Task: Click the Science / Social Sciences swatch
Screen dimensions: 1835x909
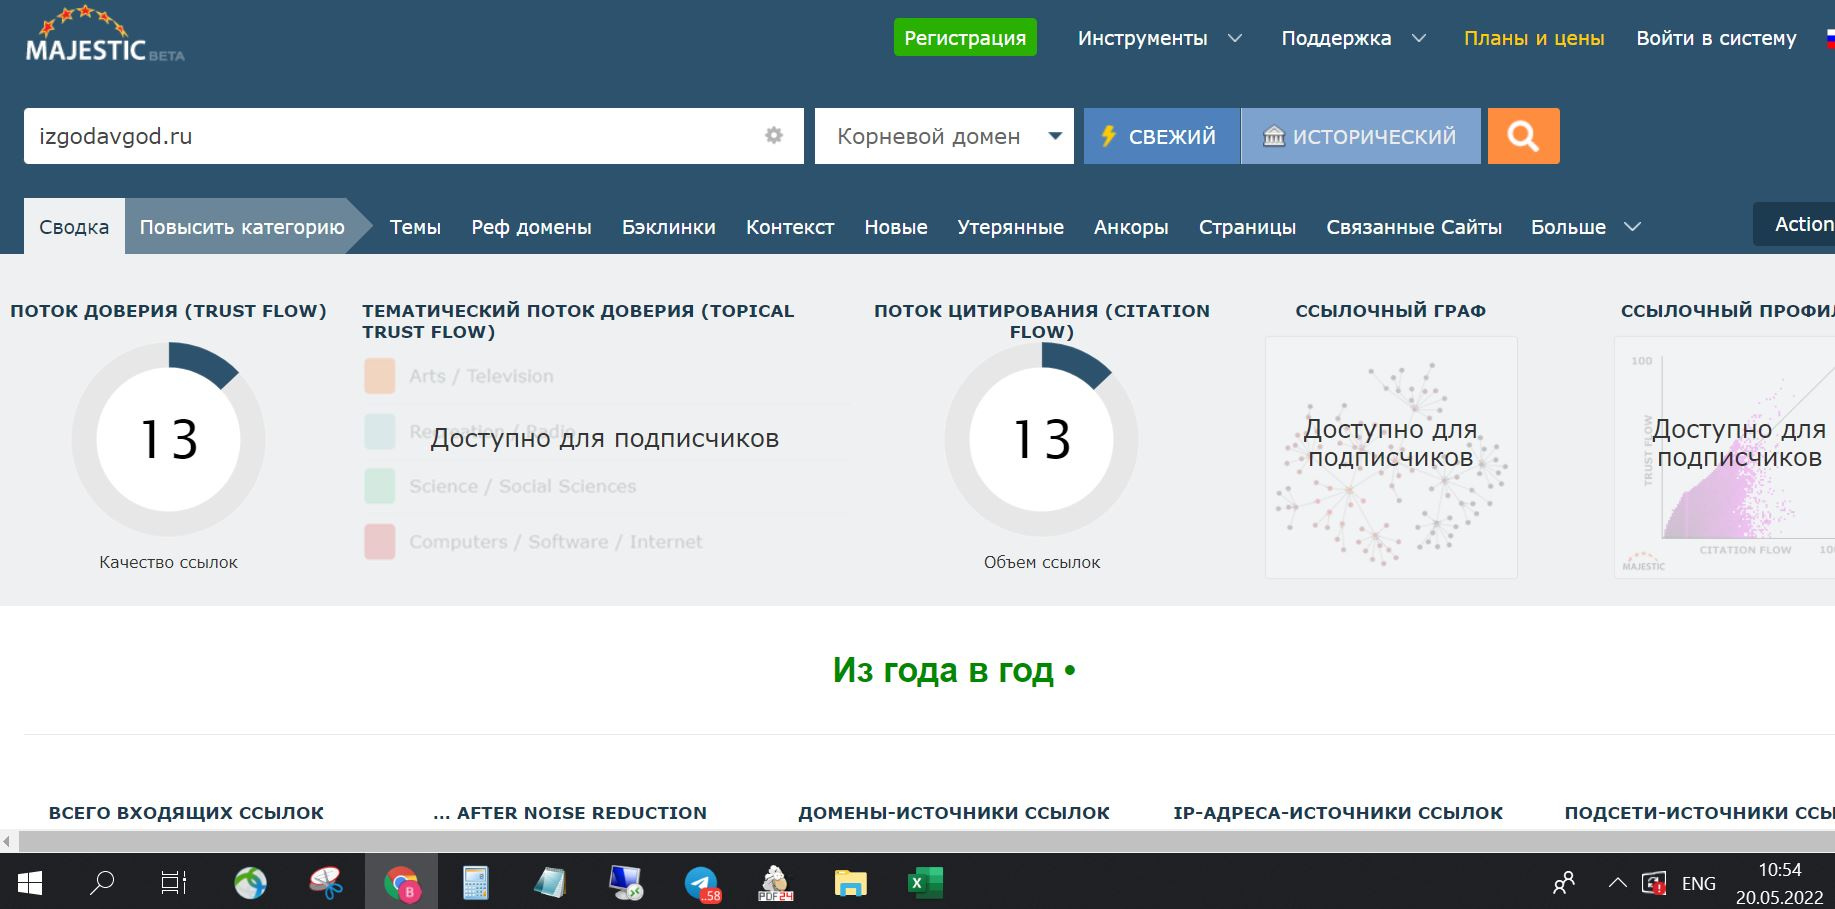Action: pos(380,486)
